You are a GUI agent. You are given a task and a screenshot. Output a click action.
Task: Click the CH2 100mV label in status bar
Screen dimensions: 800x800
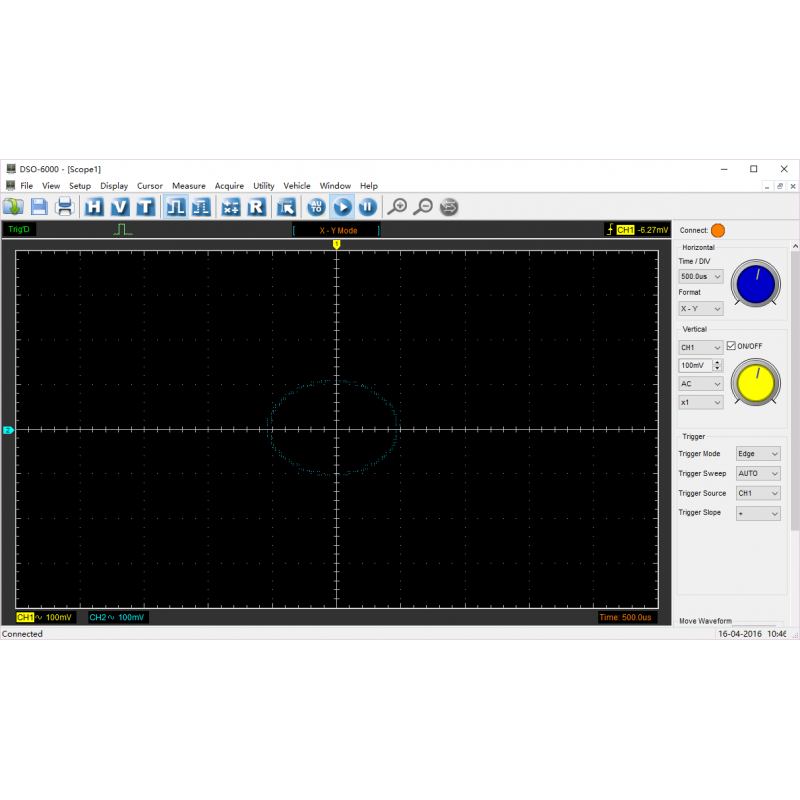pyautogui.click(x=120, y=617)
